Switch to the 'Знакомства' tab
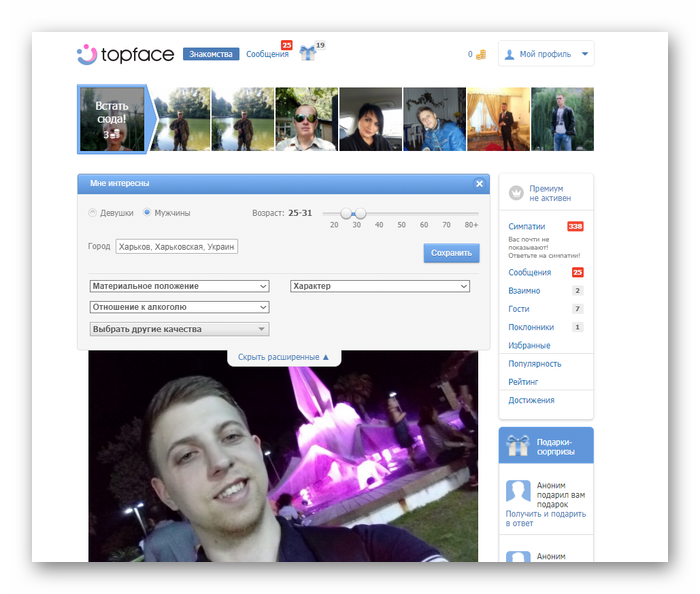700x594 pixels. pyautogui.click(x=211, y=54)
